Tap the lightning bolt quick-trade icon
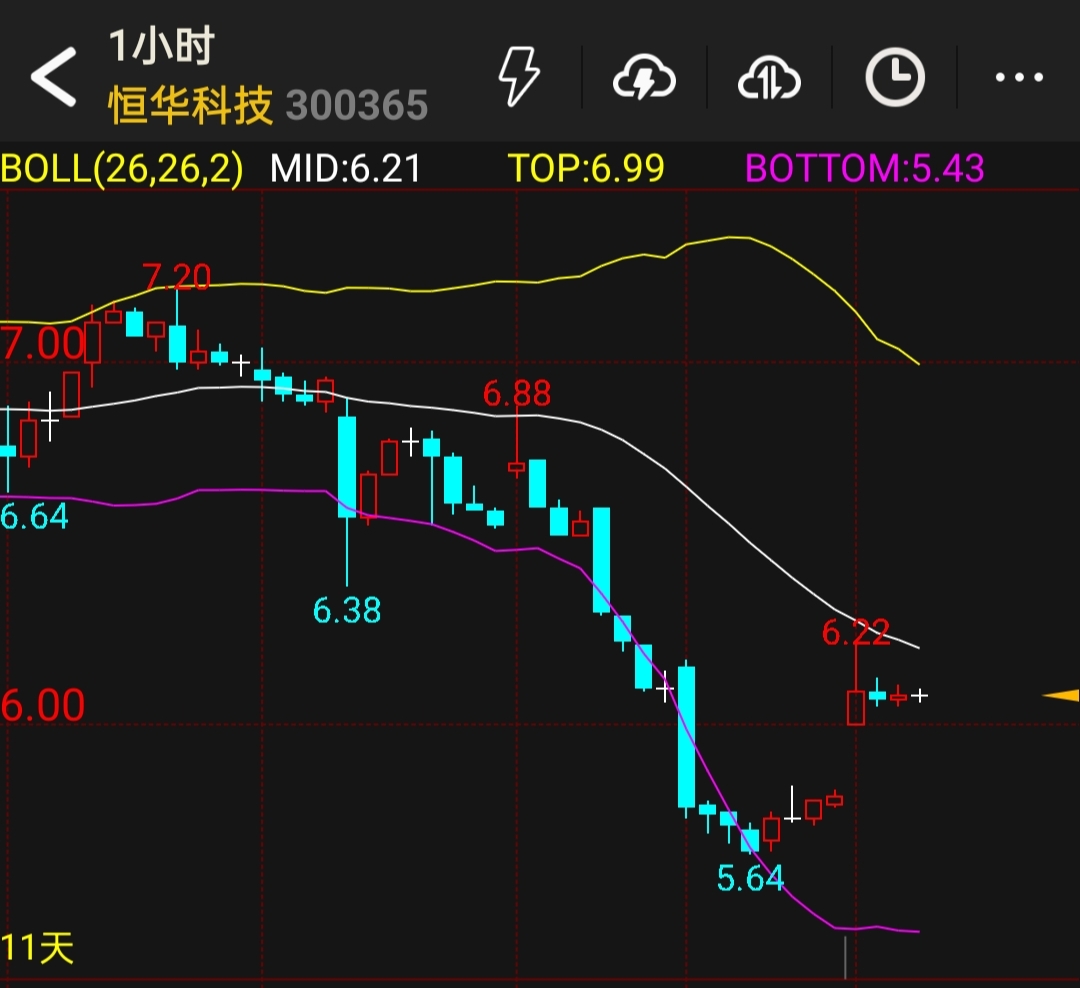 click(519, 76)
